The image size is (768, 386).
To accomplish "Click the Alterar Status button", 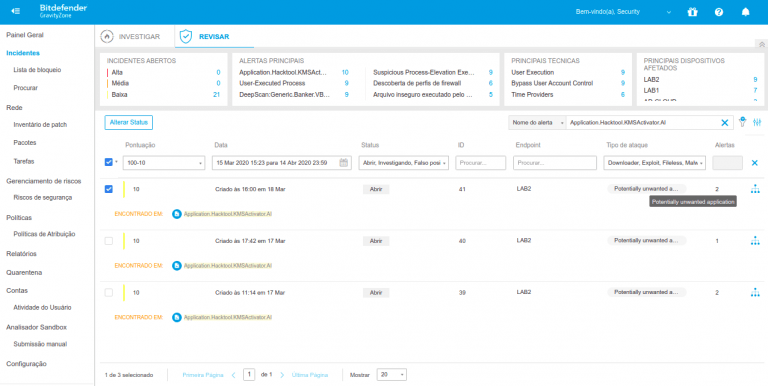I will click(x=129, y=122).
